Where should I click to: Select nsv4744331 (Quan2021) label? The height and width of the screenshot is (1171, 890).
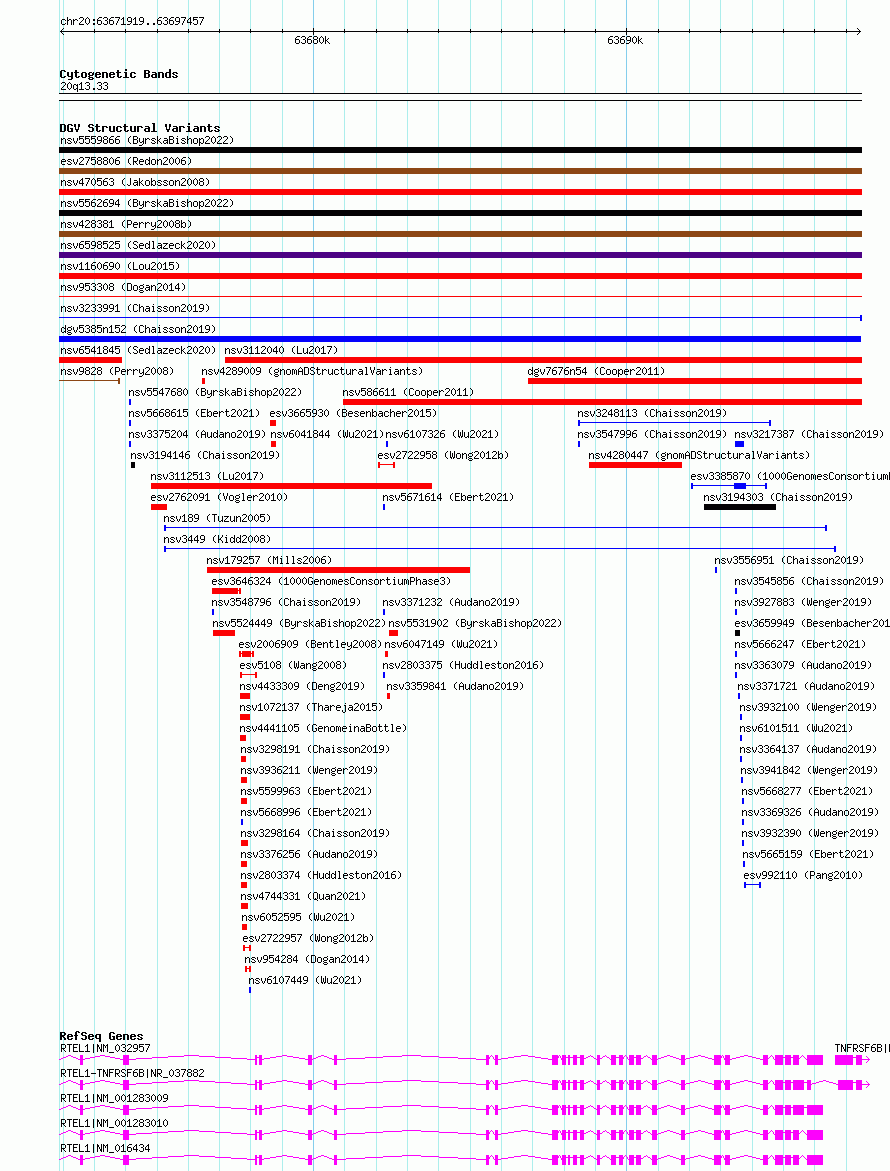click(303, 896)
